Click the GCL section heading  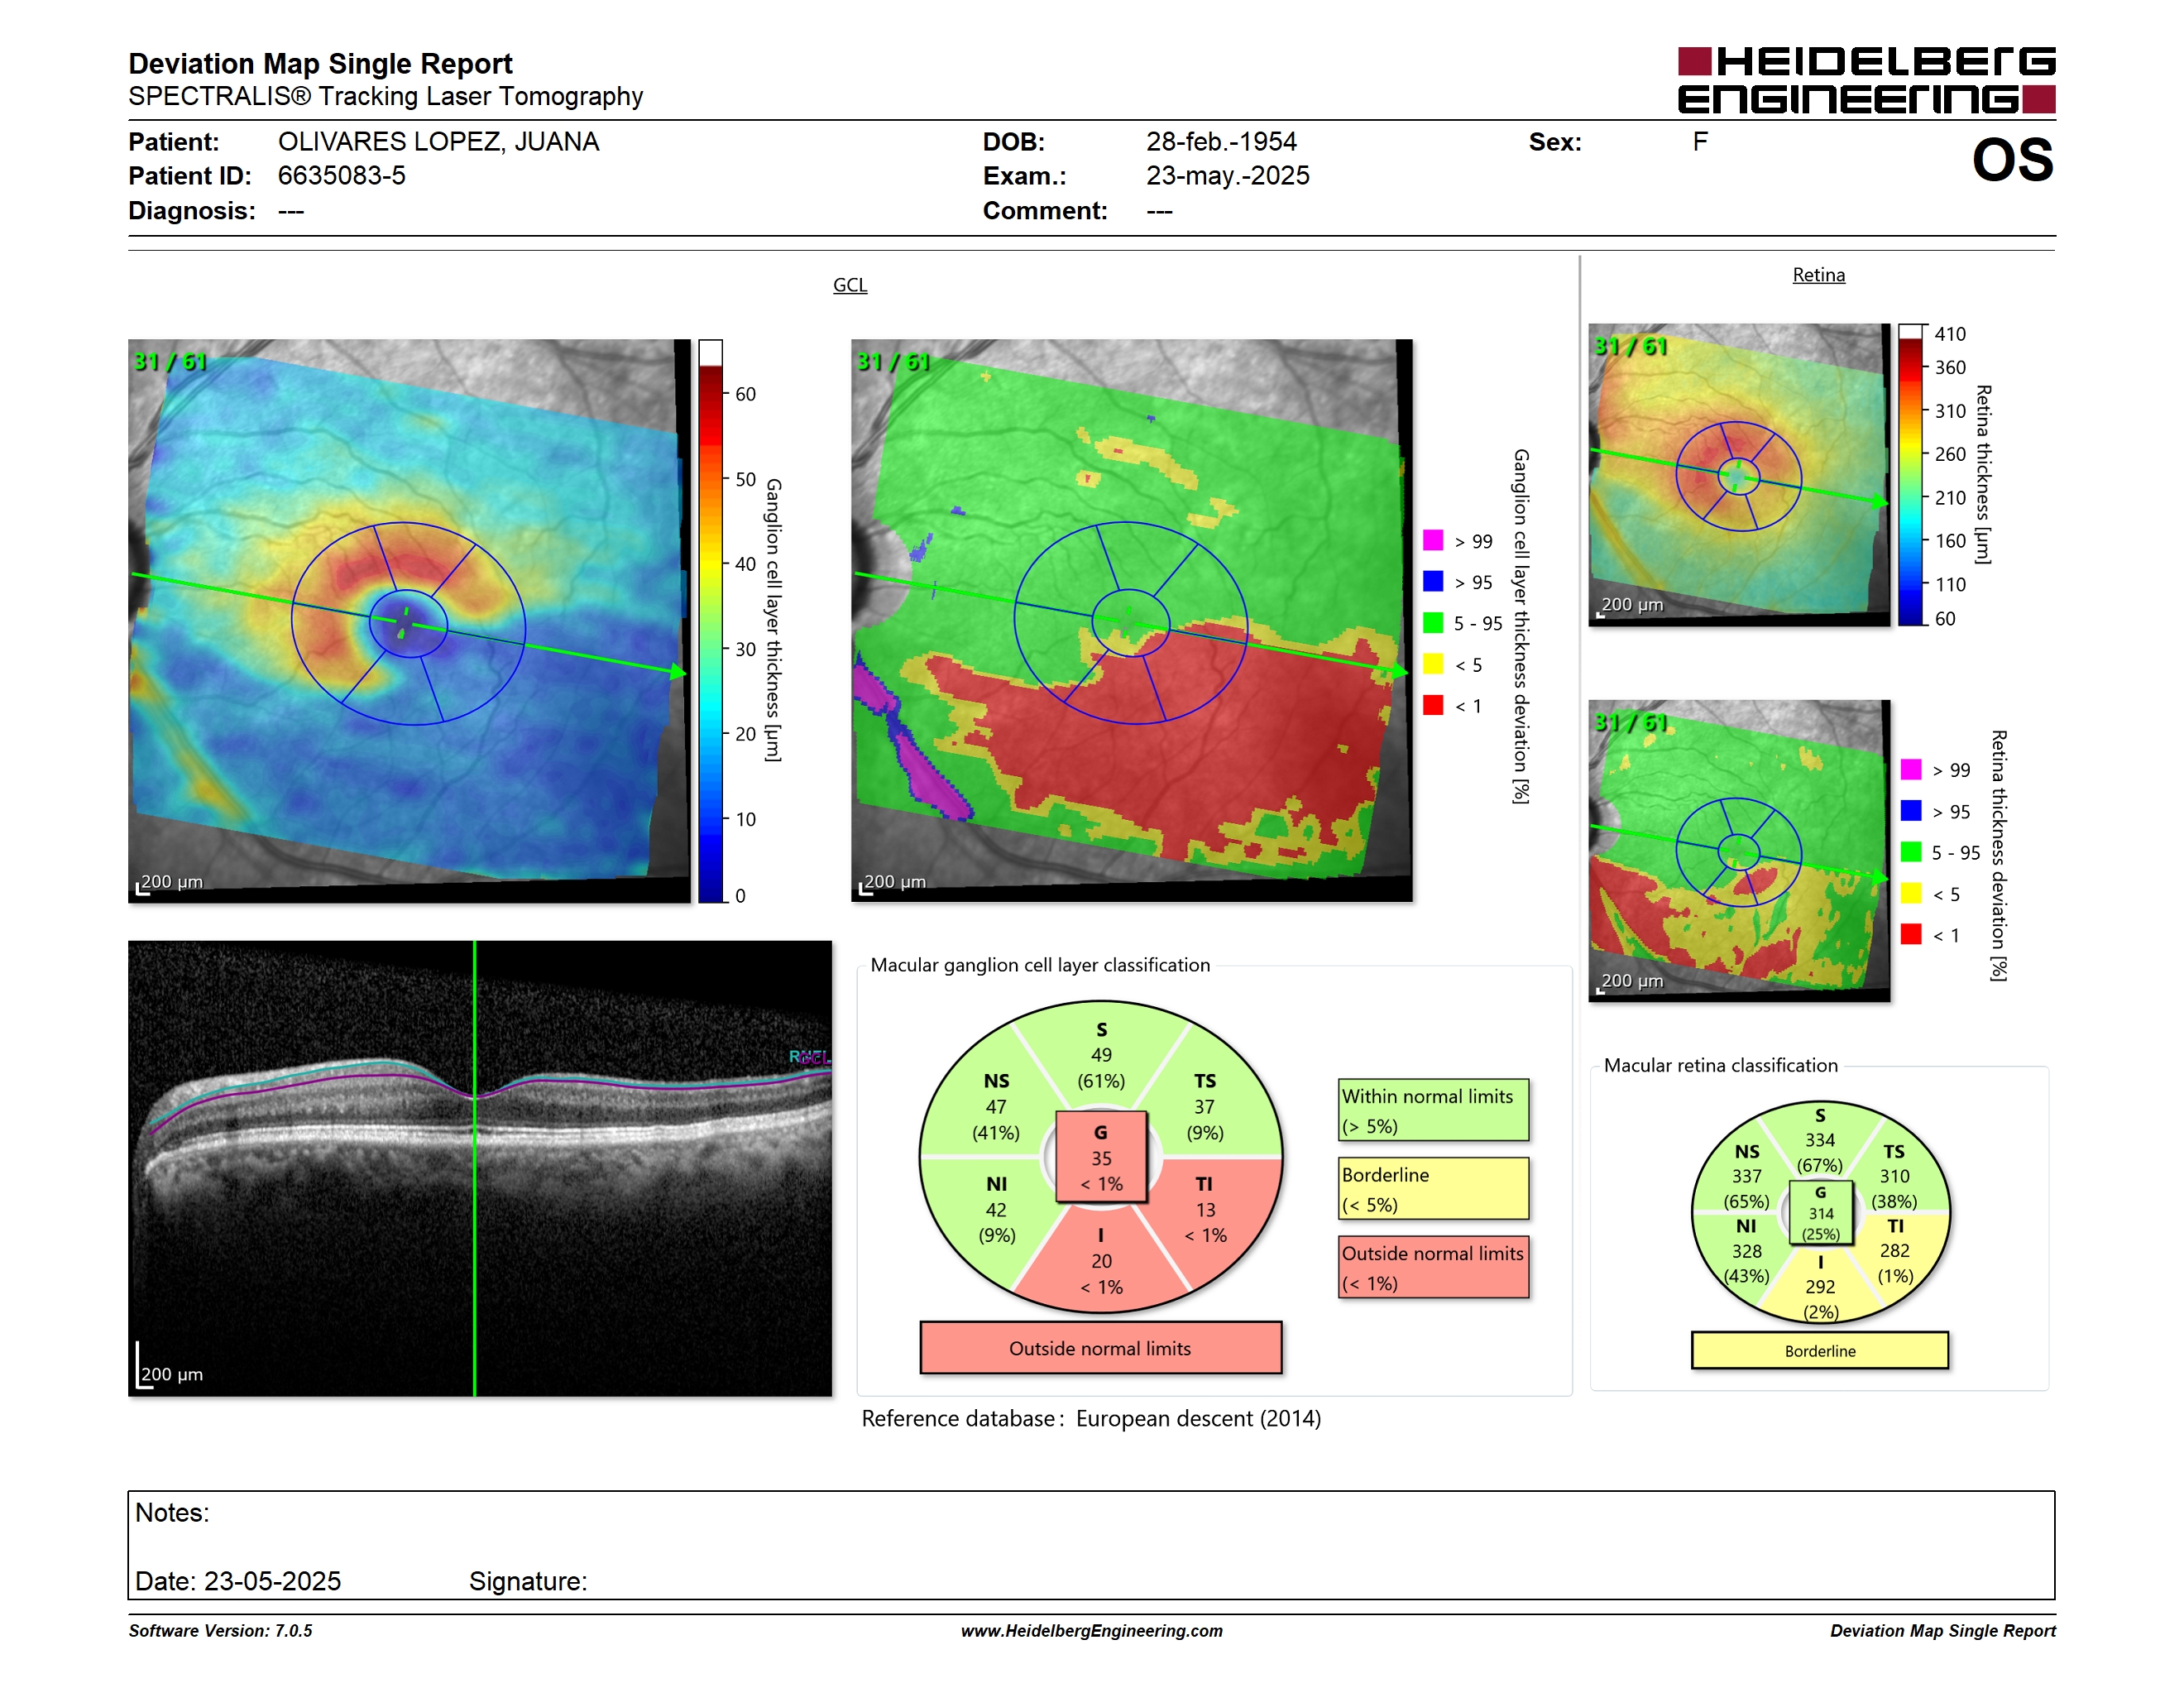(850, 285)
